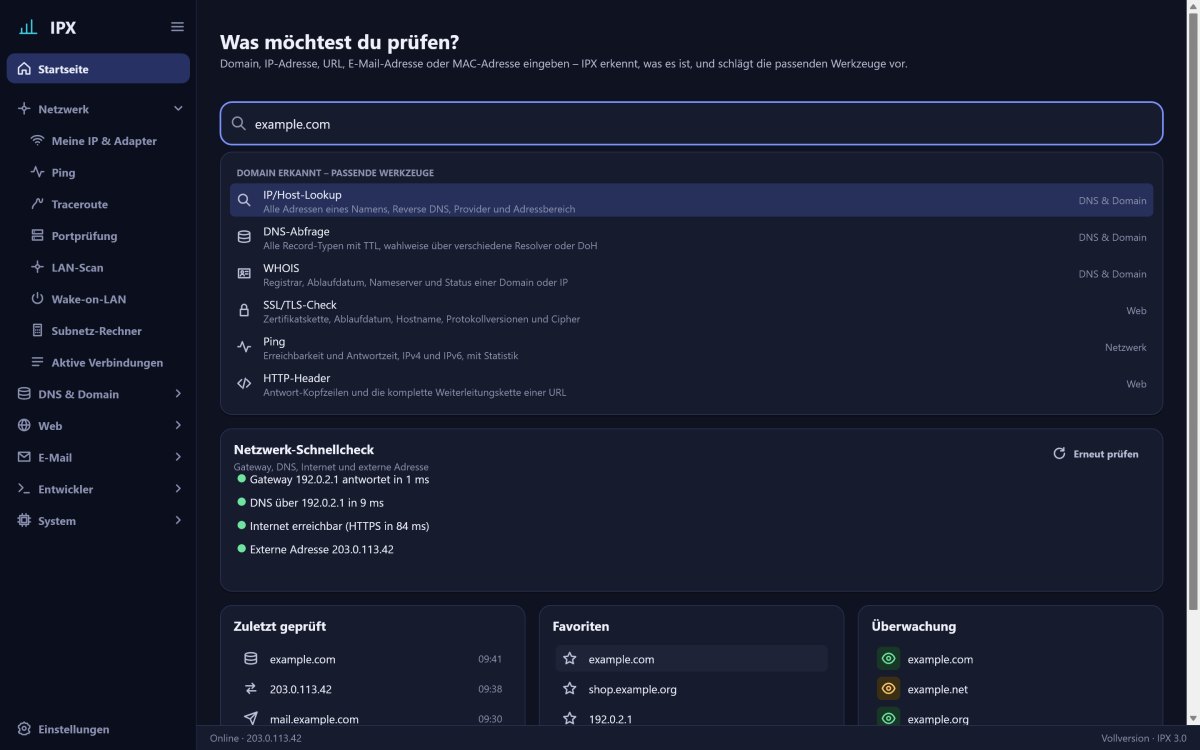Click the Subnetz-Rechner calculator icon
1200x750 pixels.
[38, 331]
